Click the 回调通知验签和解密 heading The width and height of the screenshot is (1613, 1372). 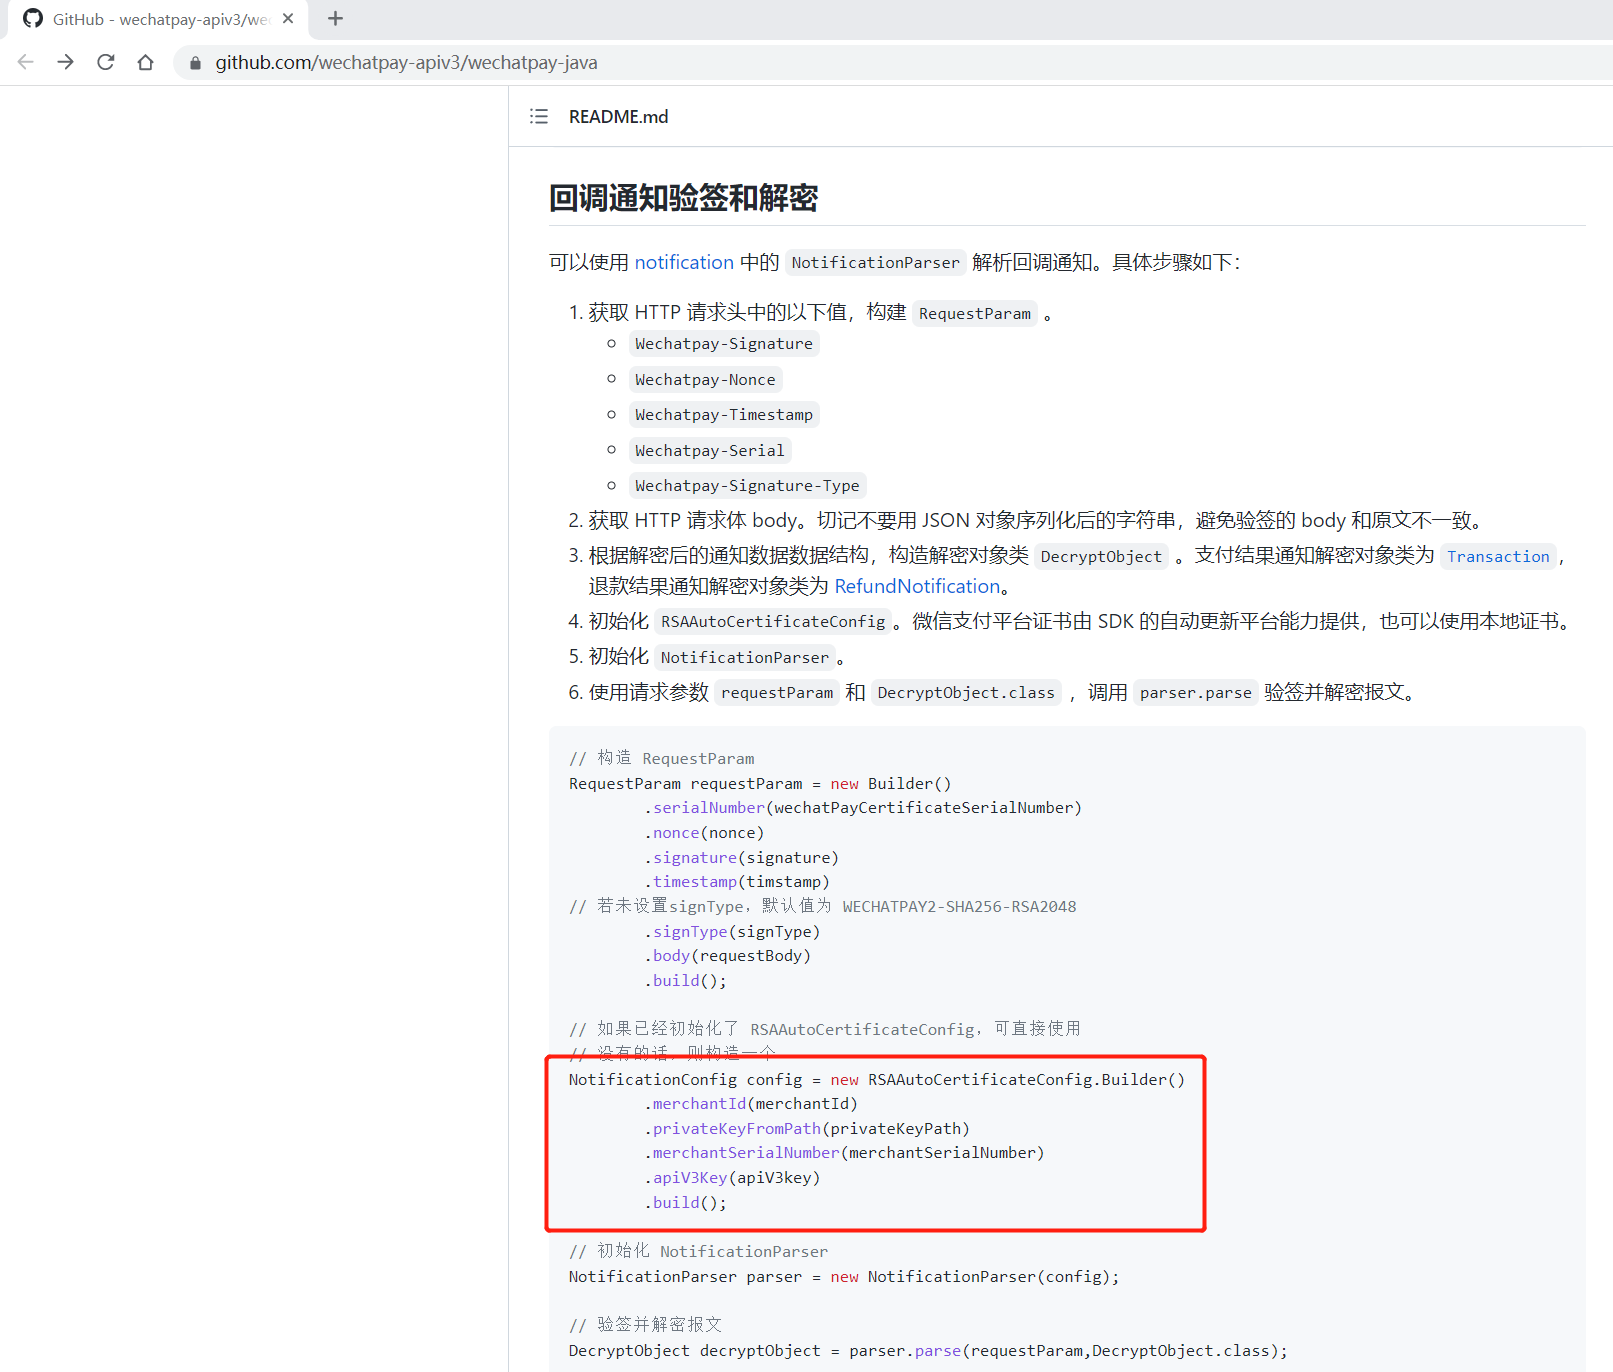click(684, 198)
